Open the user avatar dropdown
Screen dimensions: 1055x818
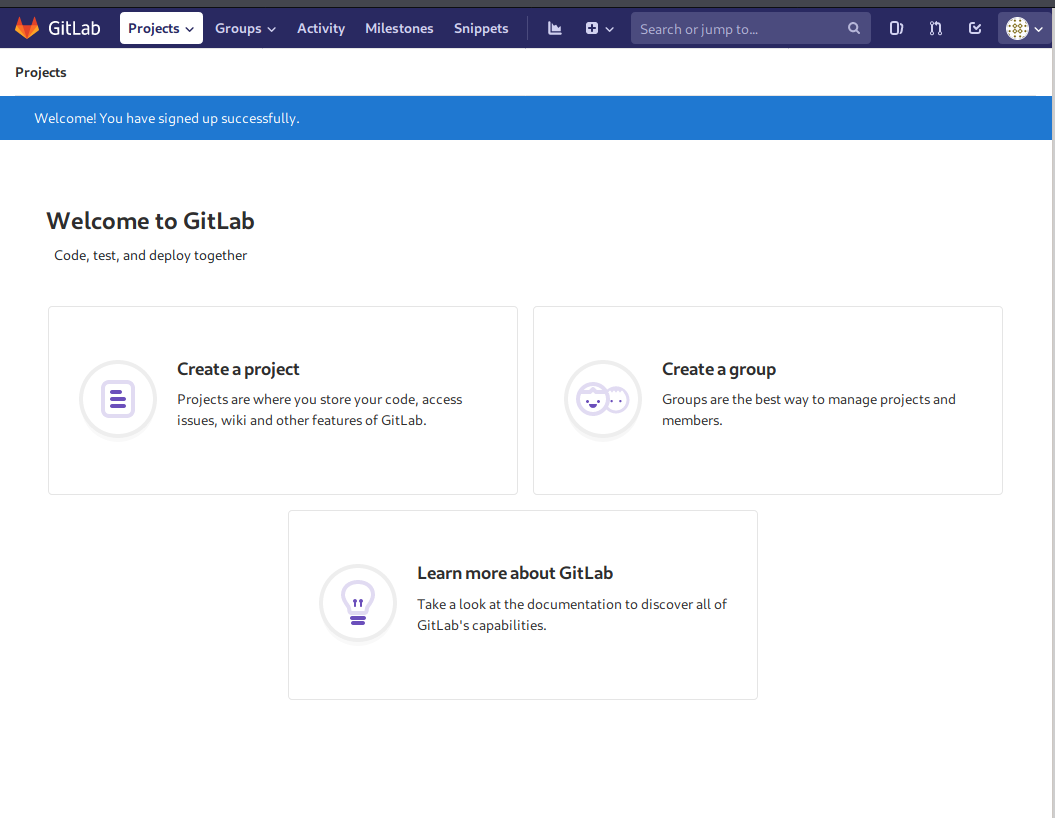click(1023, 28)
